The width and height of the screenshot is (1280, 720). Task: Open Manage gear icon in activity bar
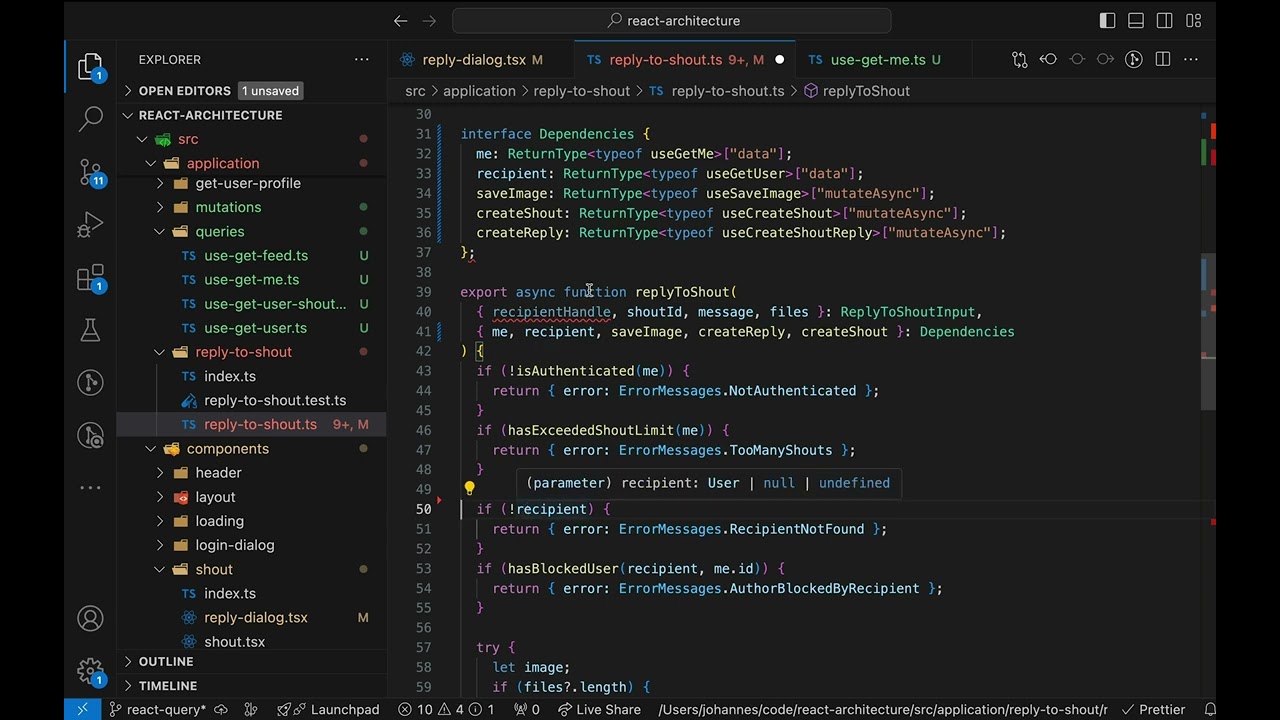click(90, 671)
